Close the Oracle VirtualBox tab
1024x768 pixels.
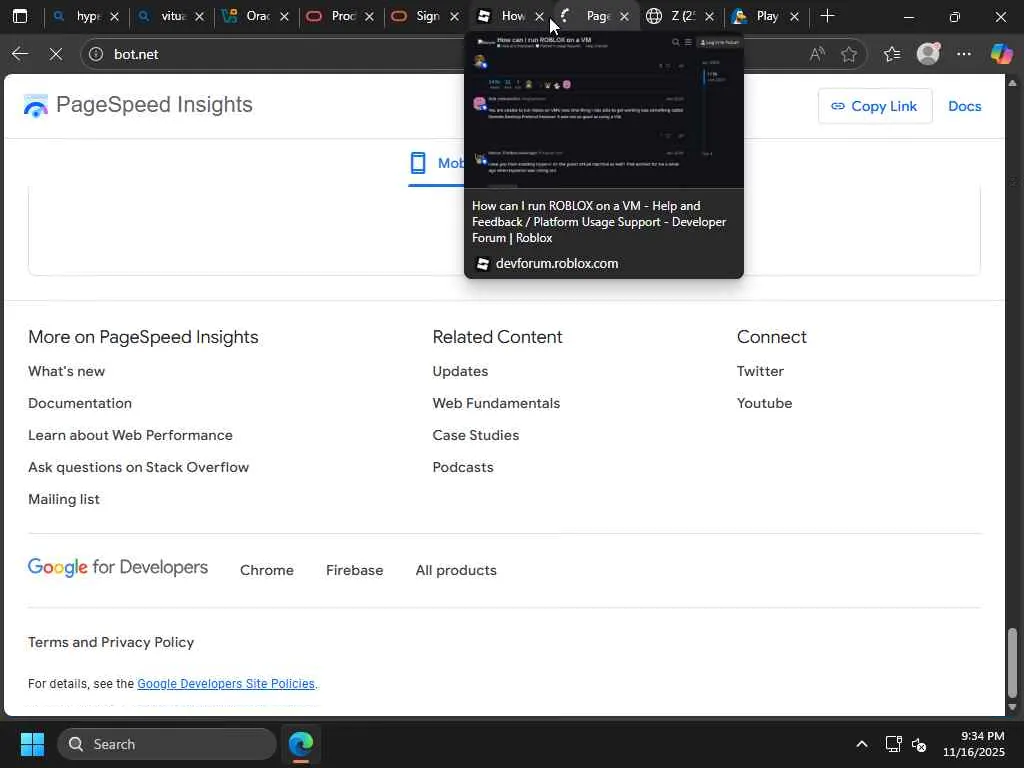284,16
